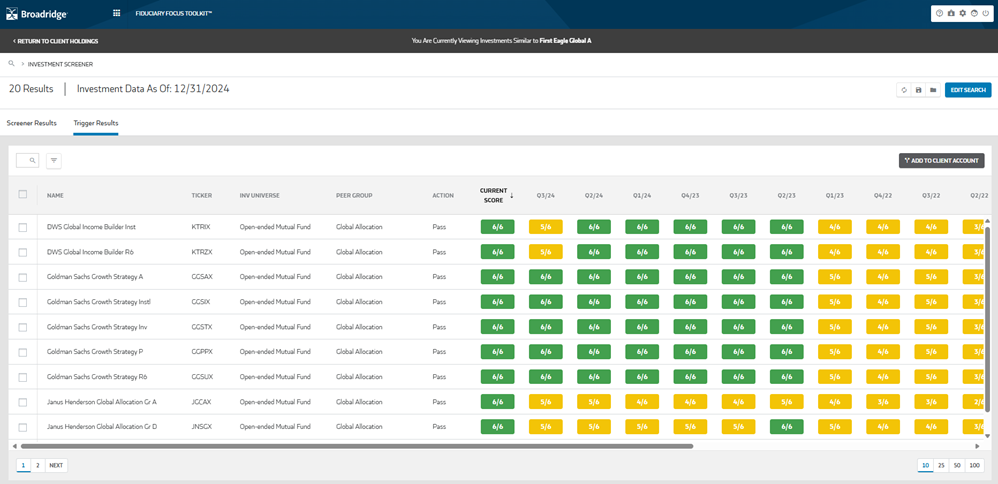Click the vertical scrollbar thumb
This screenshot has height=484, width=998.
(988, 318)
